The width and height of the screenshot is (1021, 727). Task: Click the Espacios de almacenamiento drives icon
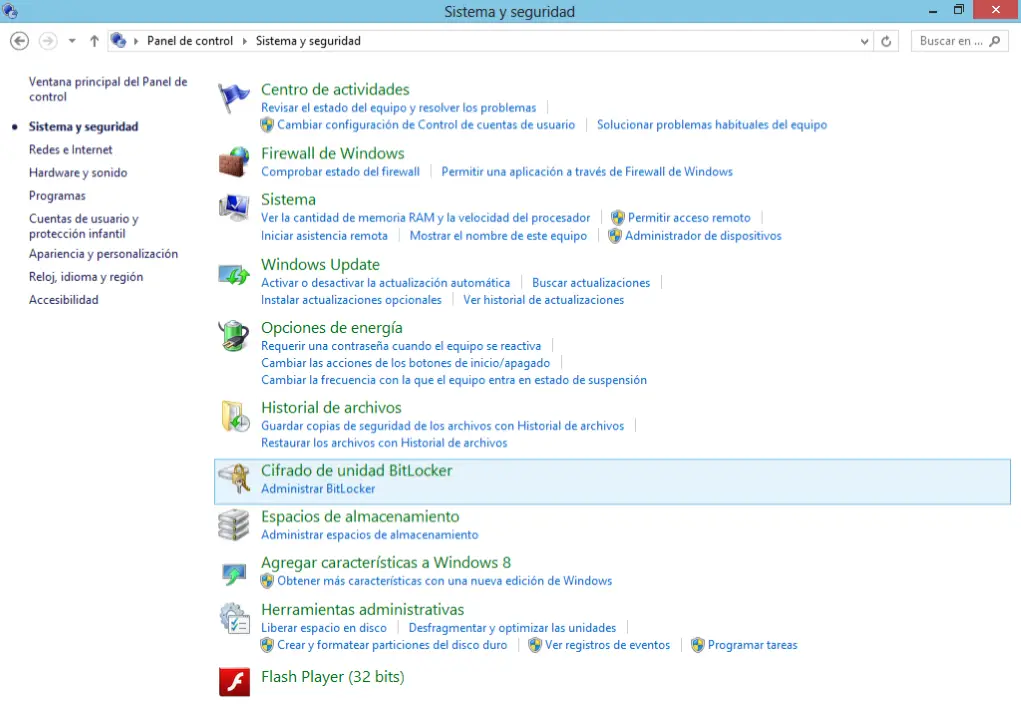(x=234, y=525)
